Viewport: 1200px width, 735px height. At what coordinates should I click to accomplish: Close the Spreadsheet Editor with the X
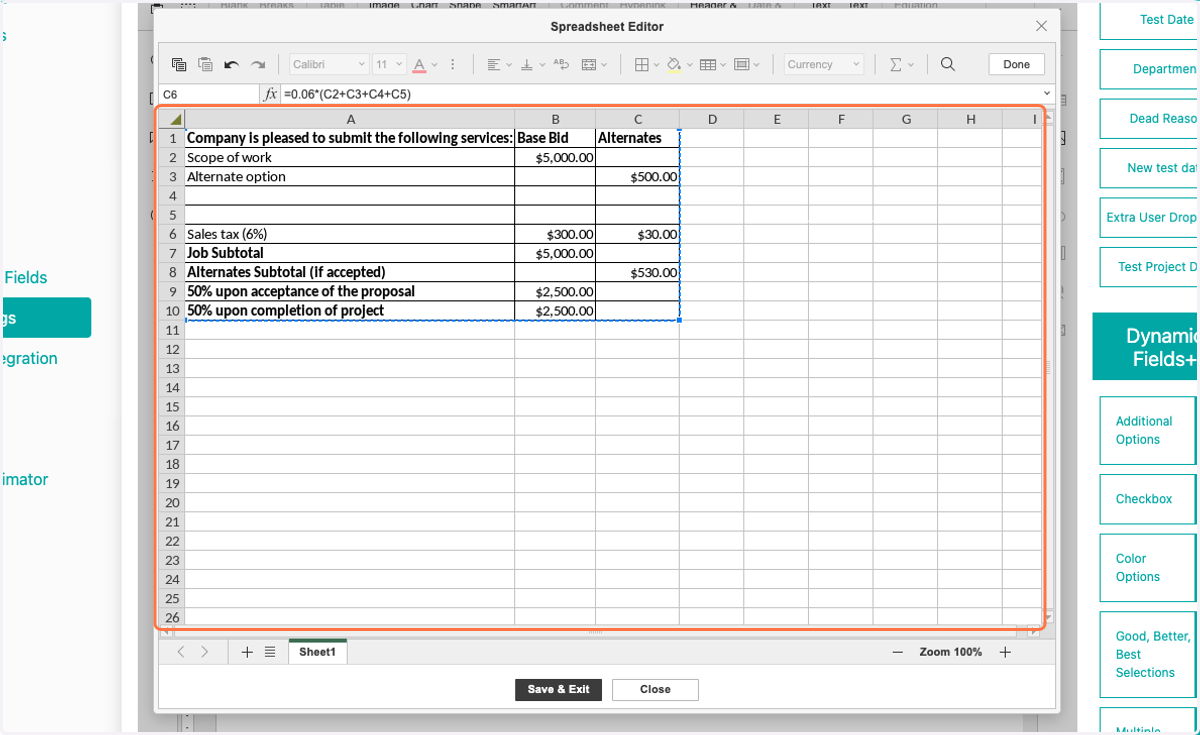(x=1041, y=26)
